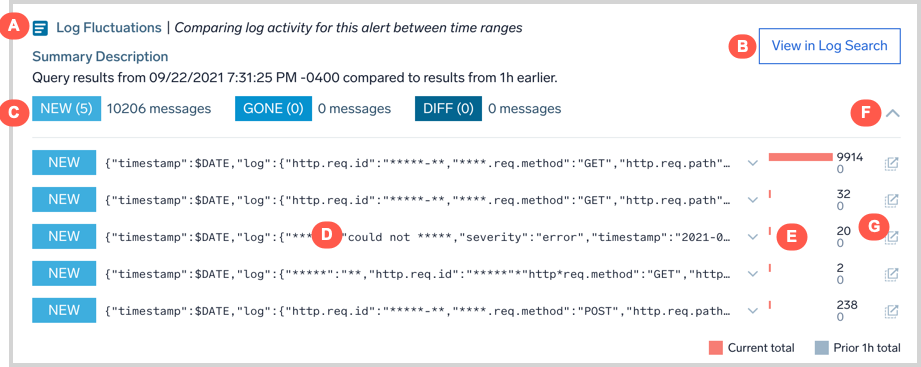The image size is (921, 367).
Task: Open the 2 count row external link icon
Action: tap(892, 274)
